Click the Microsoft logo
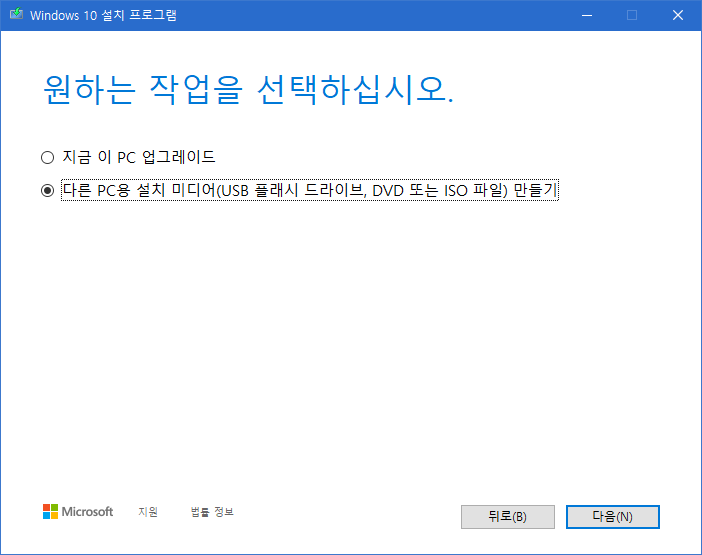This screenshot has height=555, width=702. point(78,512)
